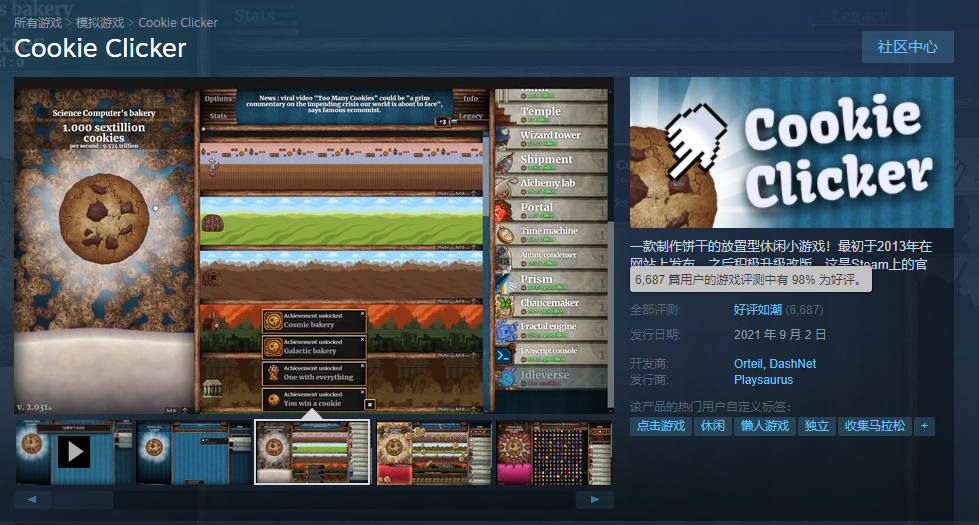Click the thumbnail strip scrollbar handle

[82, 499]
